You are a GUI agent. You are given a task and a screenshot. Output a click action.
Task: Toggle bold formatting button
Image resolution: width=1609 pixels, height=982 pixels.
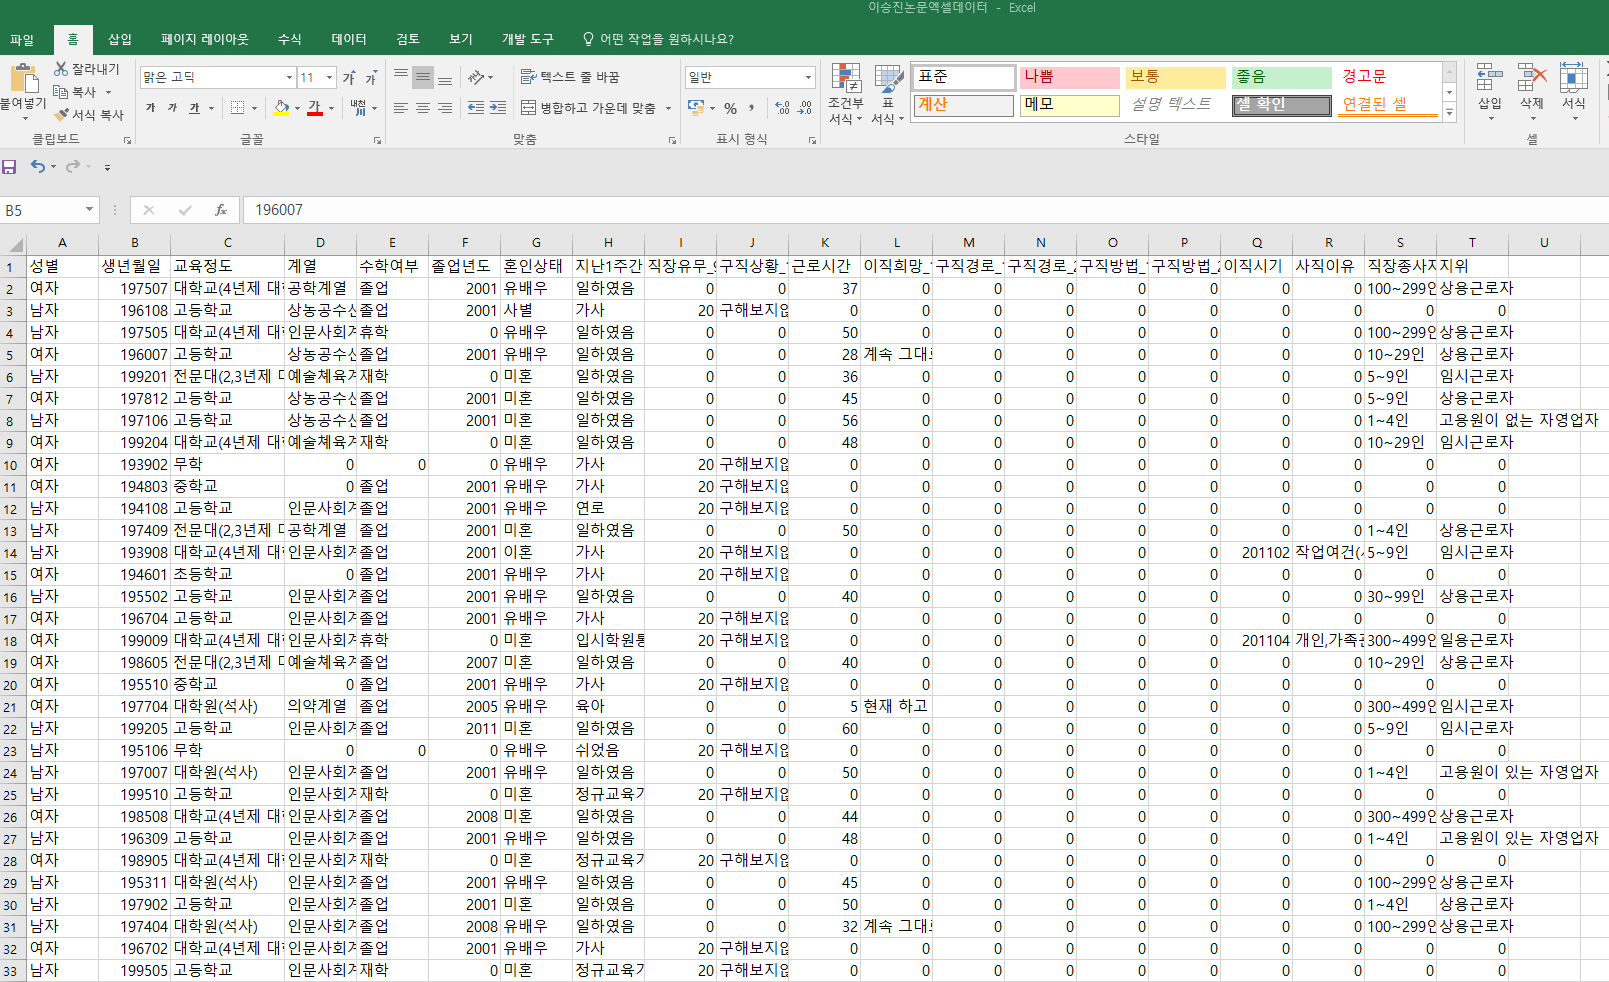pyautogui.click(x=151, y=108)
